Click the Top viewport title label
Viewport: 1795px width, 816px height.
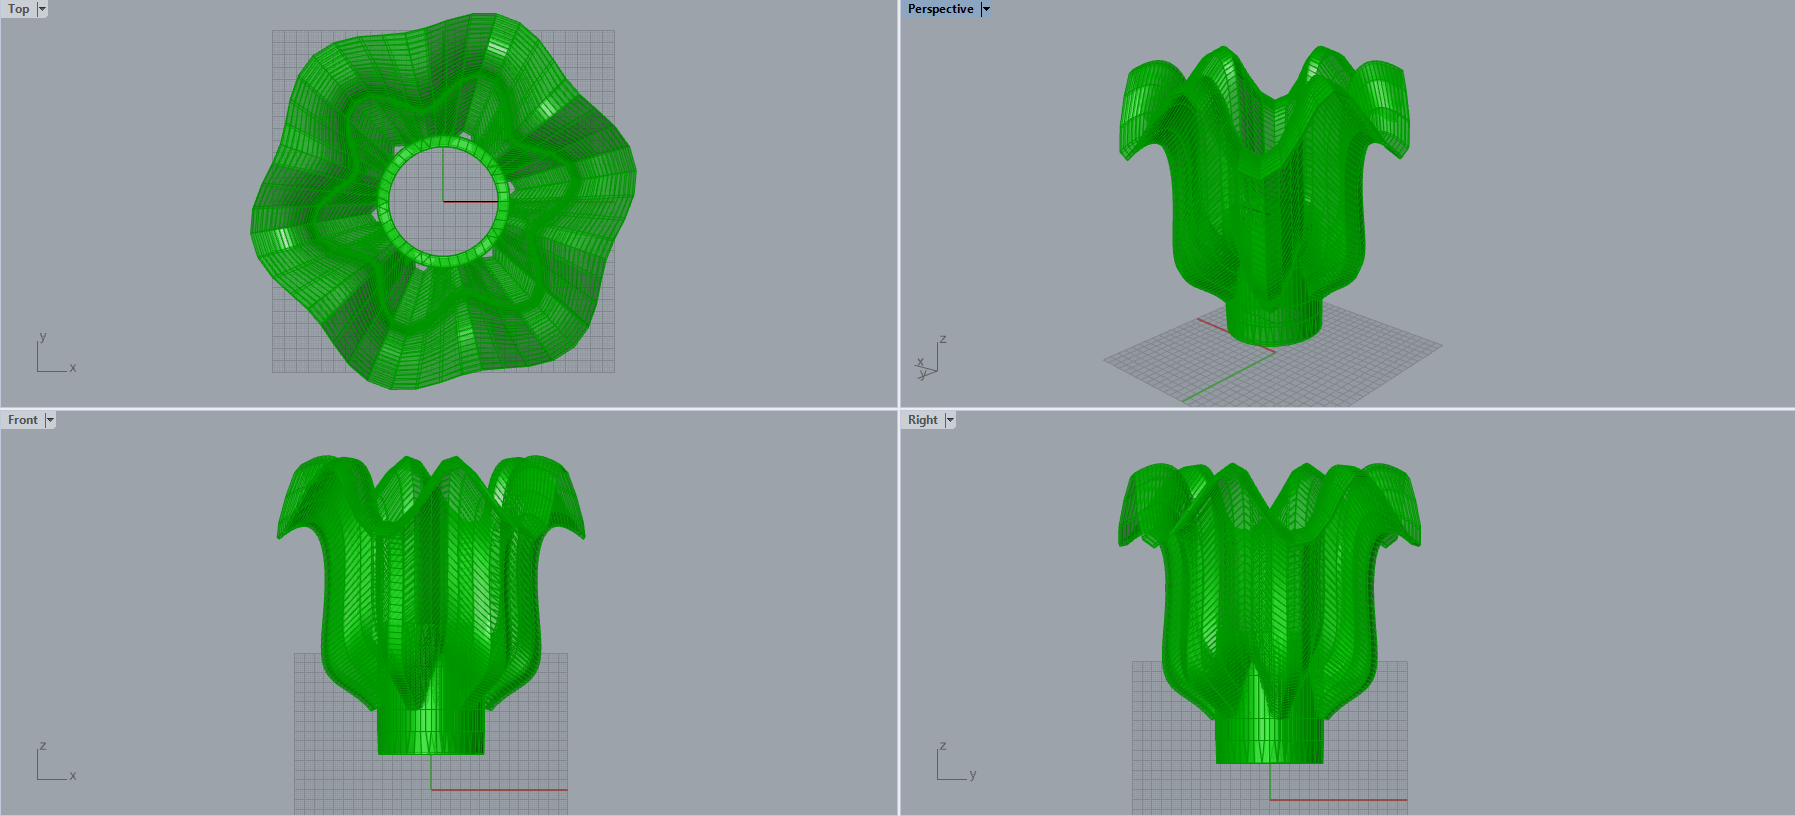click(x=19, y=9)
